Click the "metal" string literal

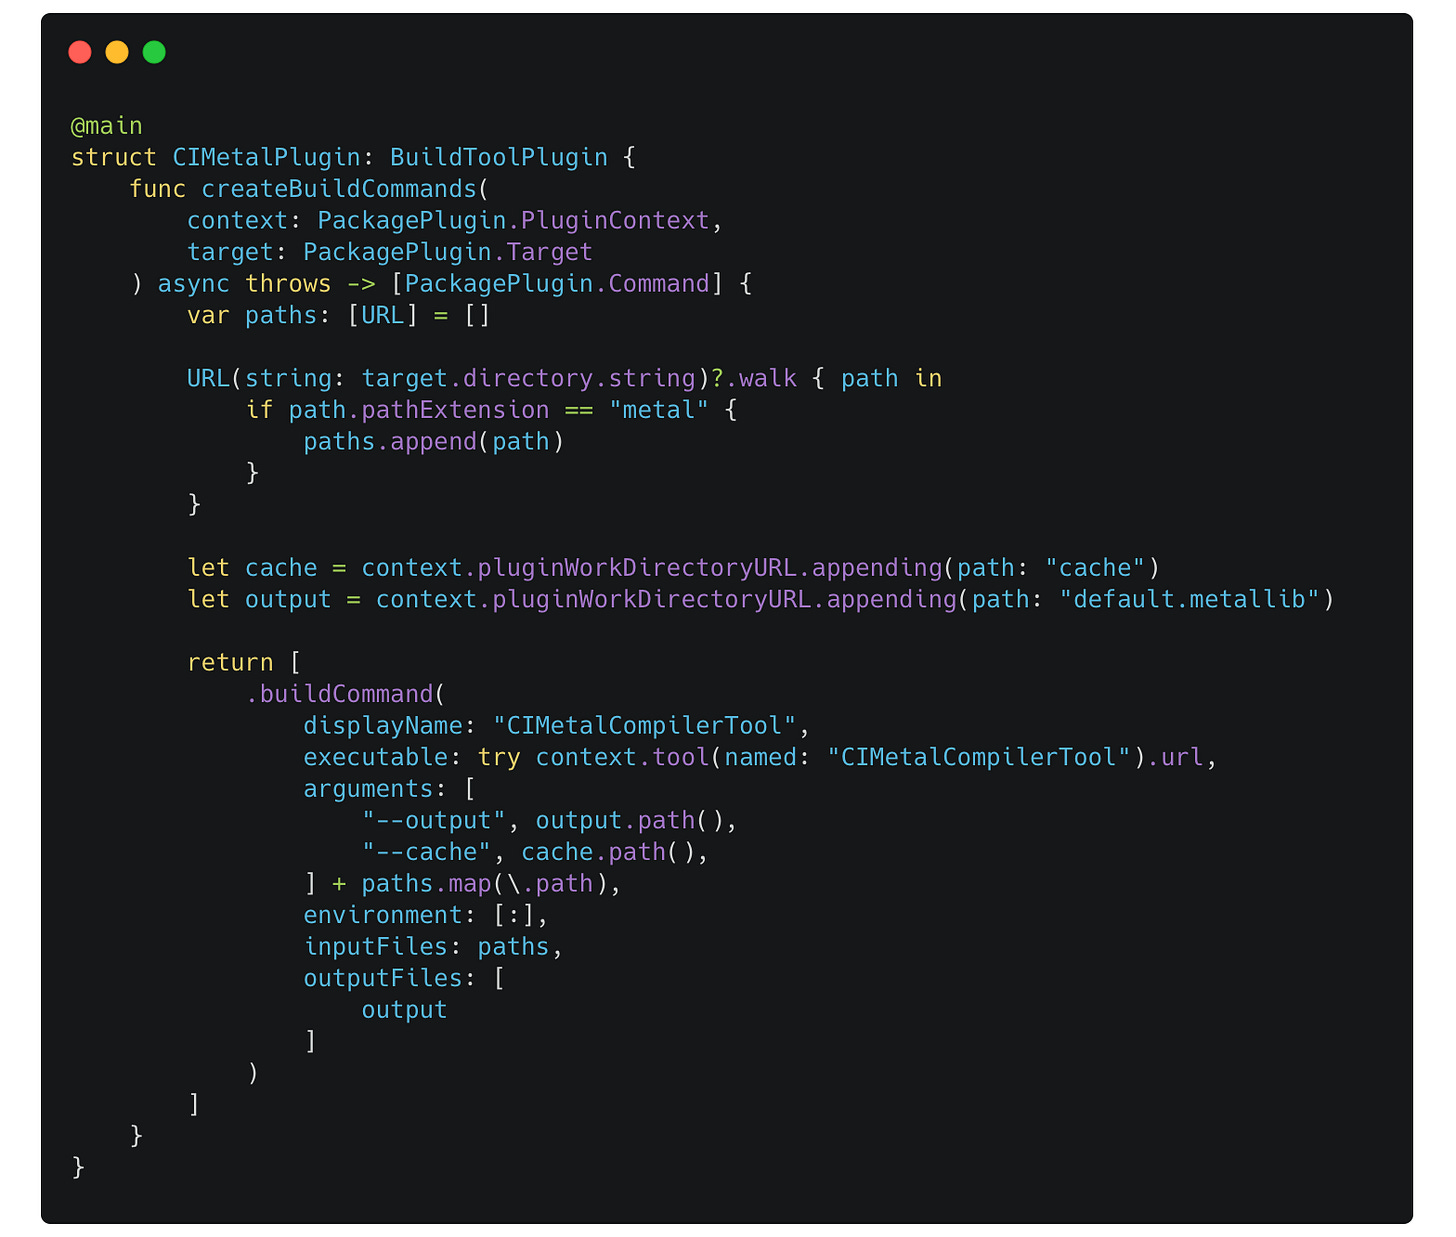[x=659, y=410]
